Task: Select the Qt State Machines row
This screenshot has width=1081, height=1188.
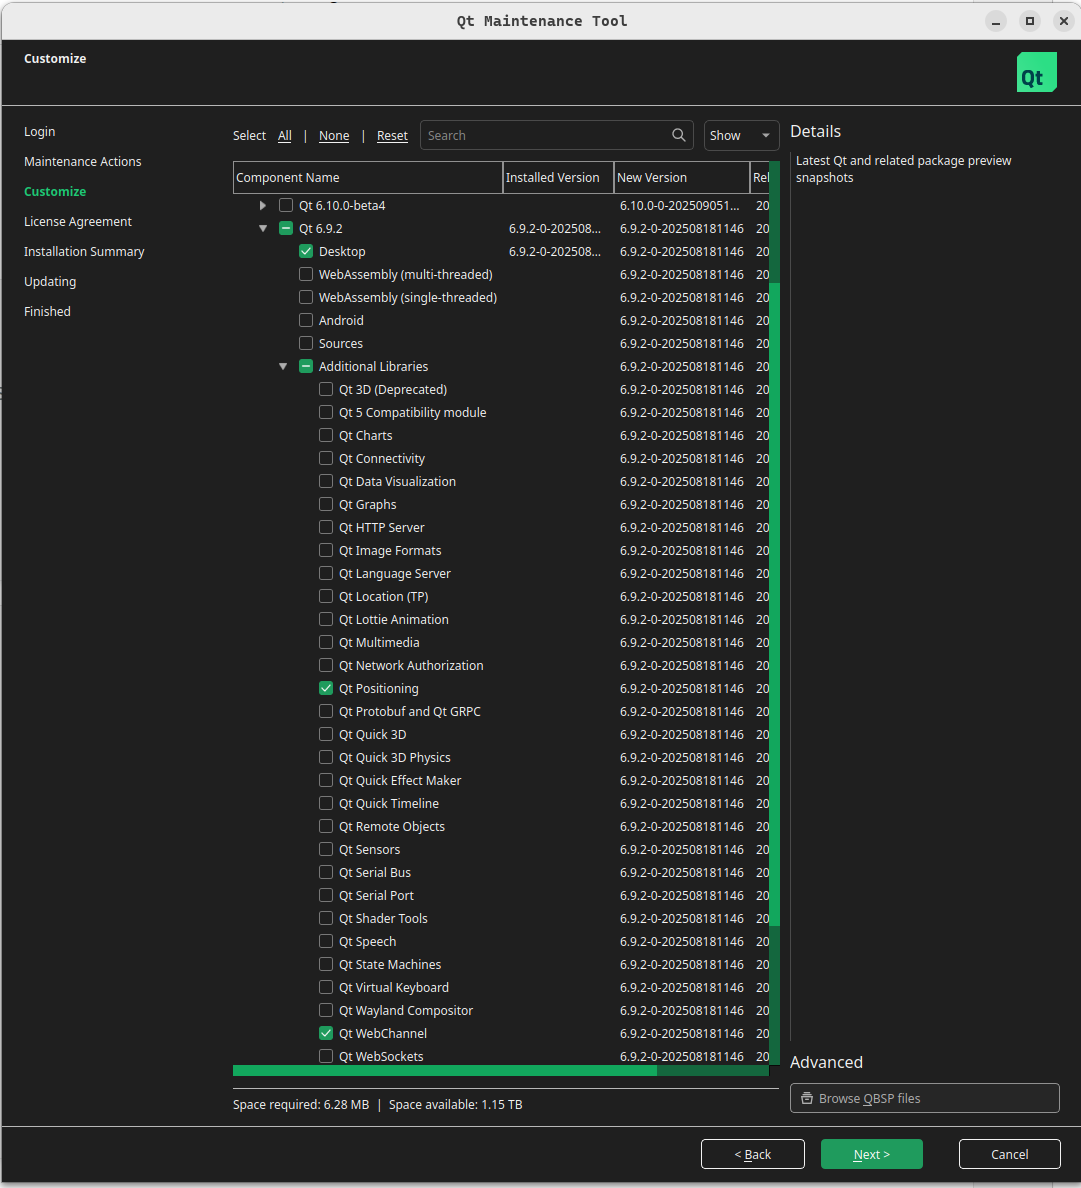Action: [501, 964]
